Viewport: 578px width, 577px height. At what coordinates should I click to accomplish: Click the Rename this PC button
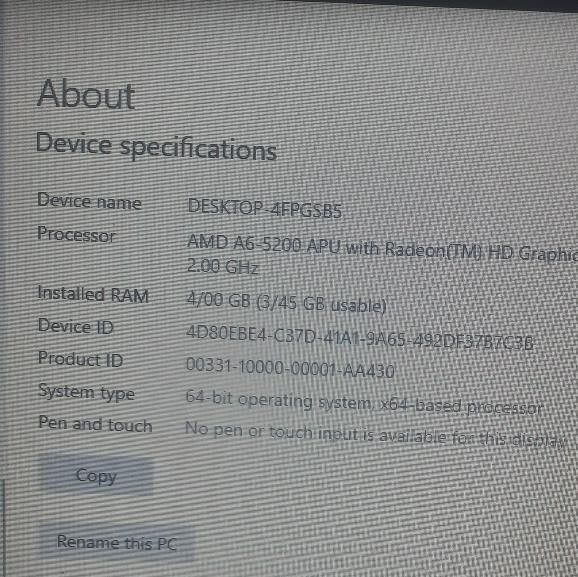click(x=117, y=543)
